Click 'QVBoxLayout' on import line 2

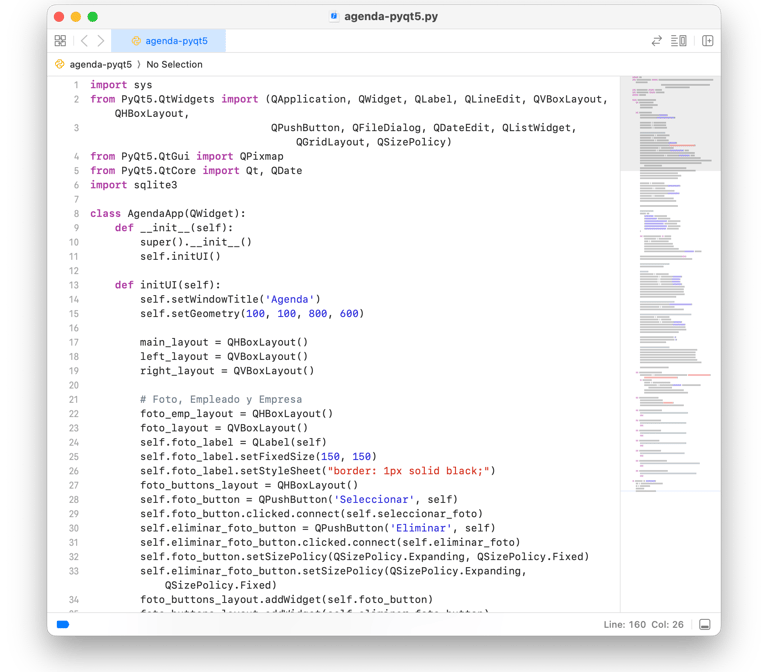pyautogui.click(x=567, y=99)
